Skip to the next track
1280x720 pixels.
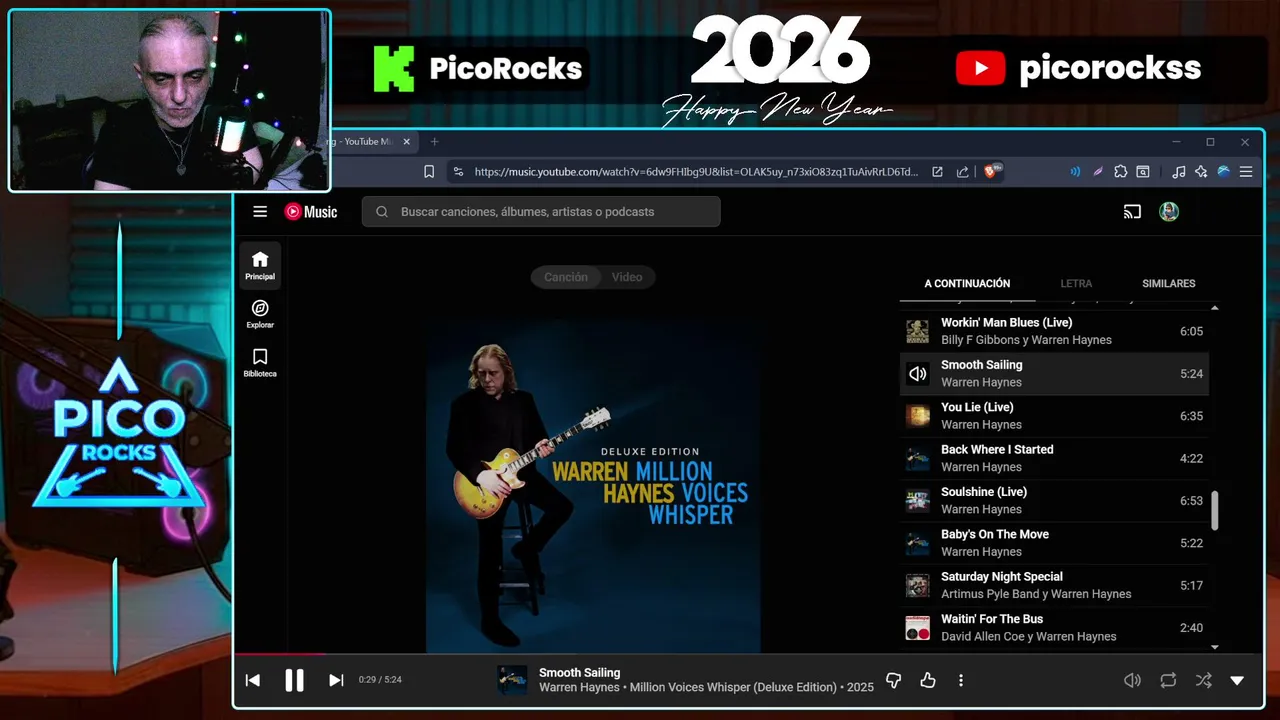[x=336, y=680]
